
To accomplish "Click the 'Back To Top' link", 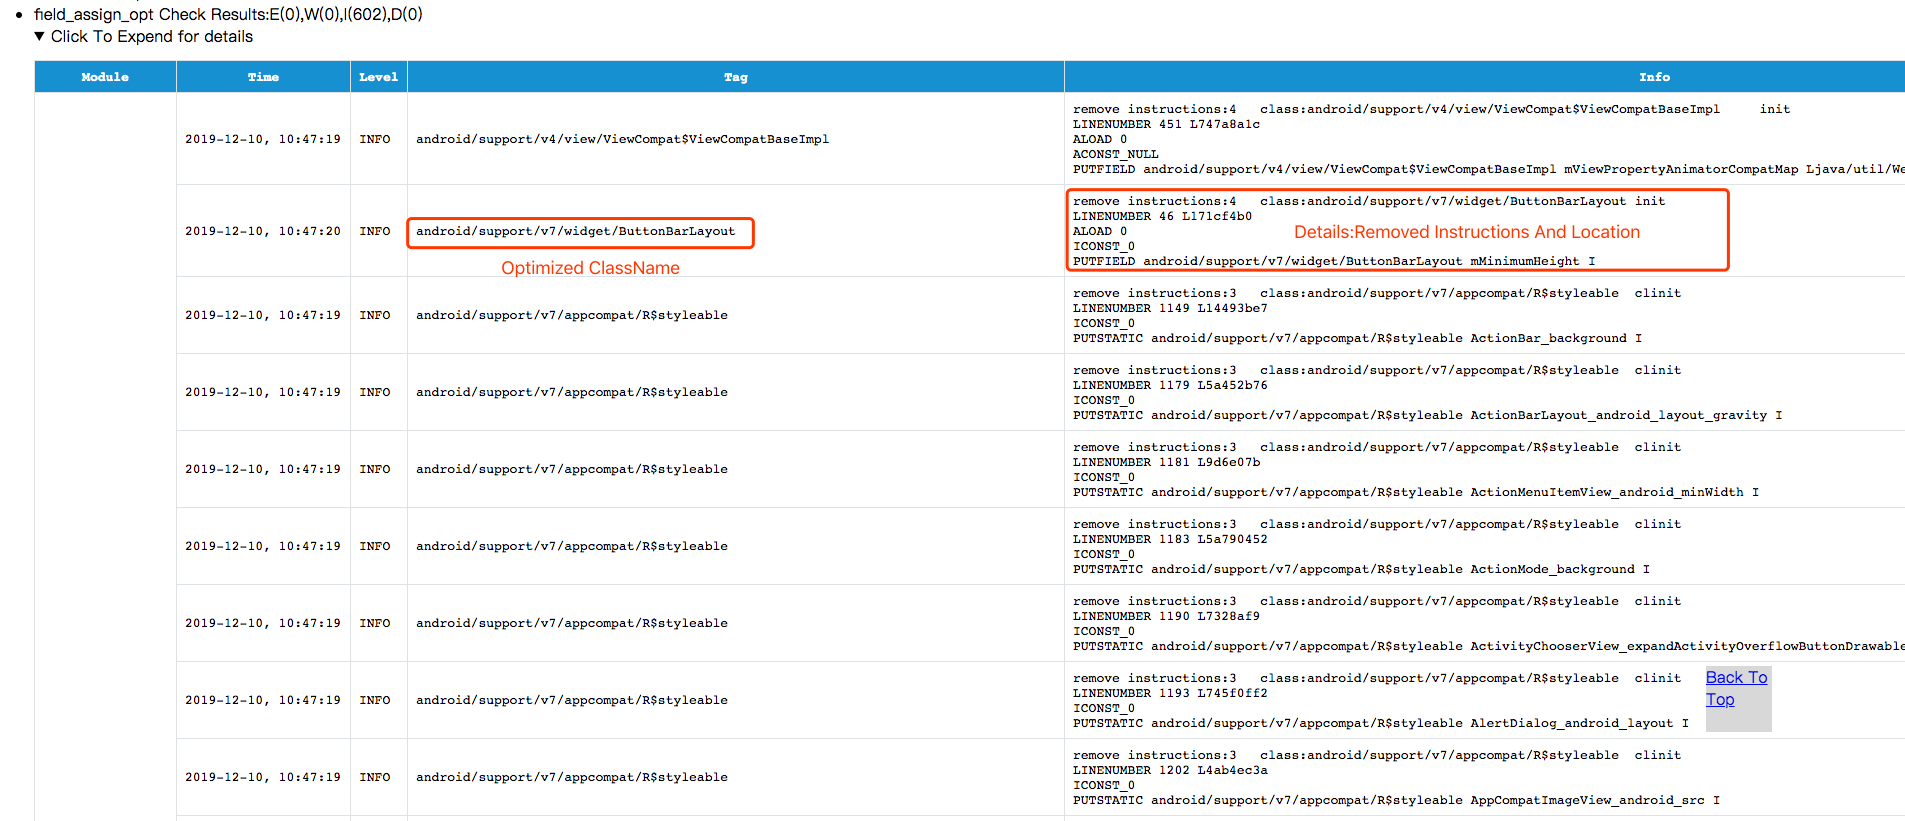I will (x=1736, y=688).
